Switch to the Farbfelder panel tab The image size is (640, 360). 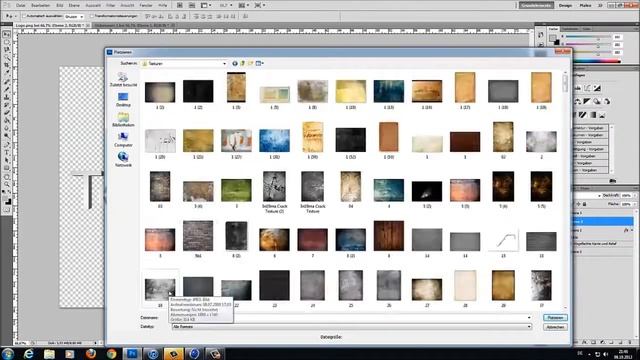point(570,29)
